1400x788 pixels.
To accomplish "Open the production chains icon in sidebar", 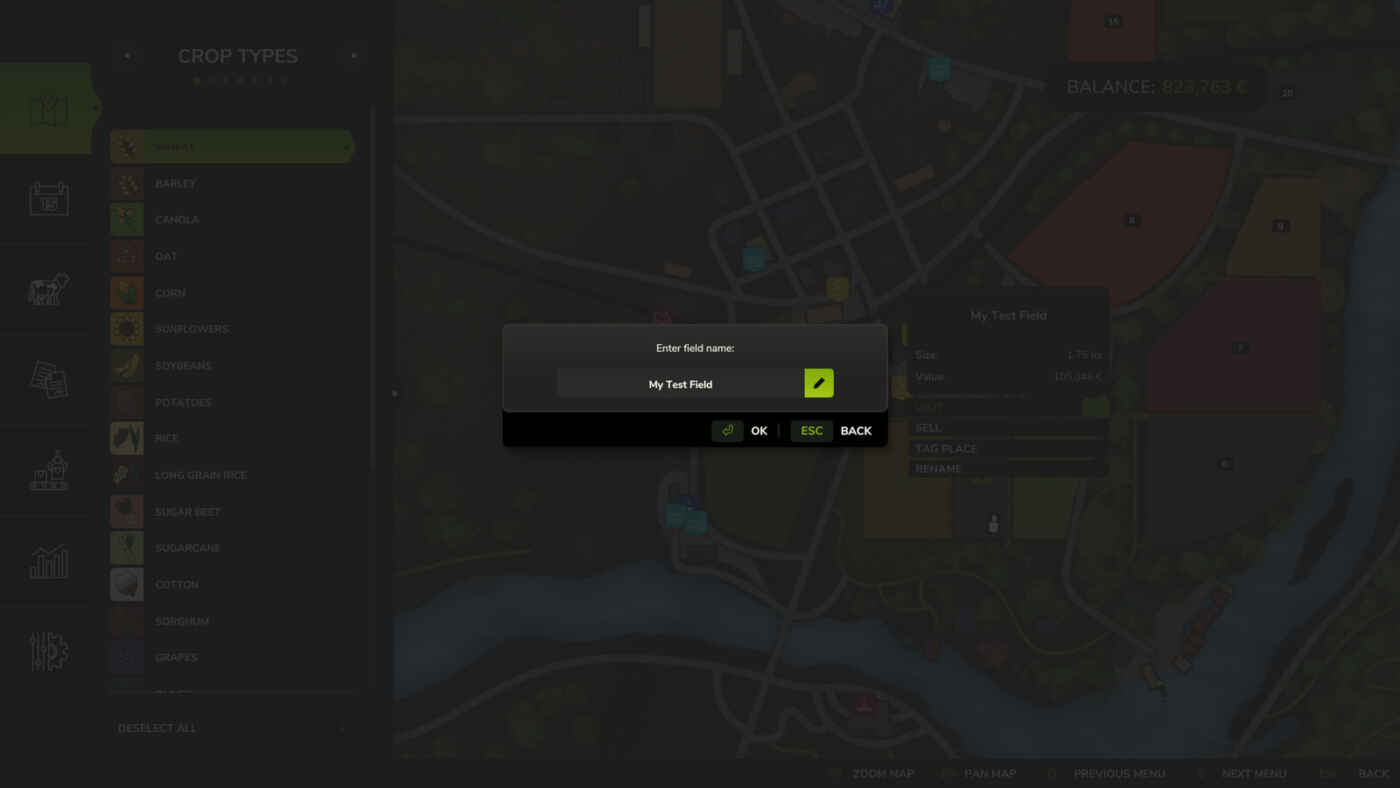I will click(48, 471).
